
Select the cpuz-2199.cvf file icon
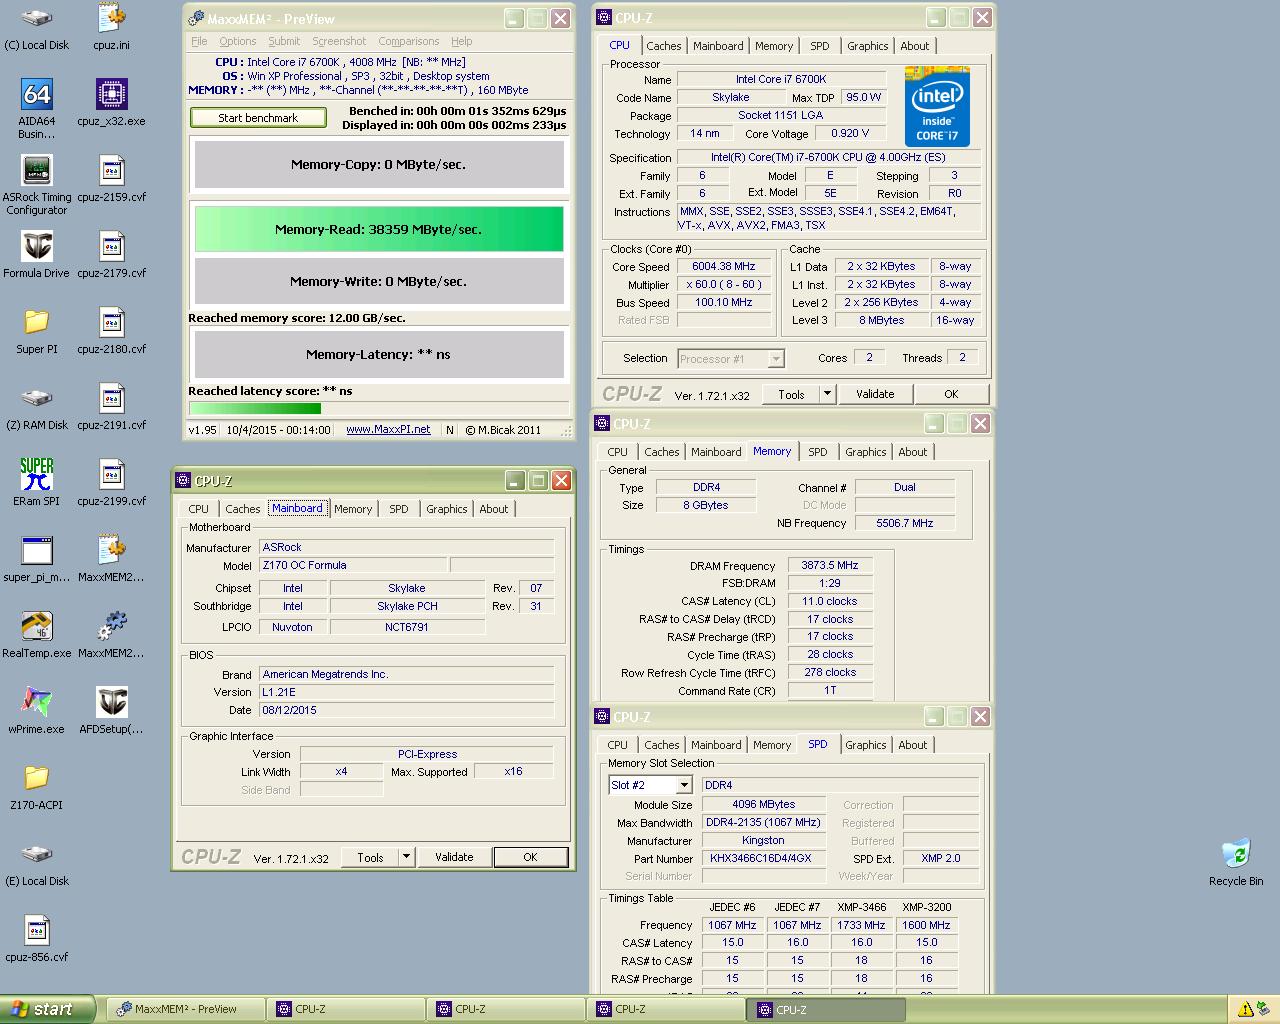111,483
